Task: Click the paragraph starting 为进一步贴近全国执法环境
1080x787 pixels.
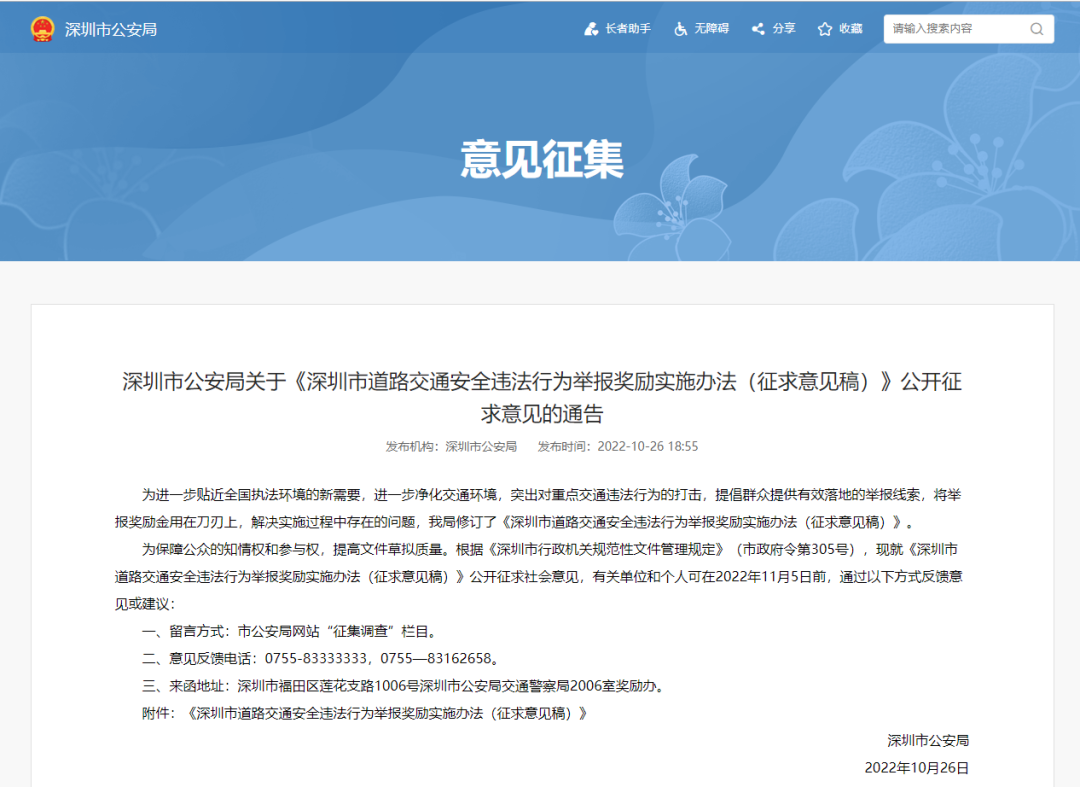Action: 538,508
